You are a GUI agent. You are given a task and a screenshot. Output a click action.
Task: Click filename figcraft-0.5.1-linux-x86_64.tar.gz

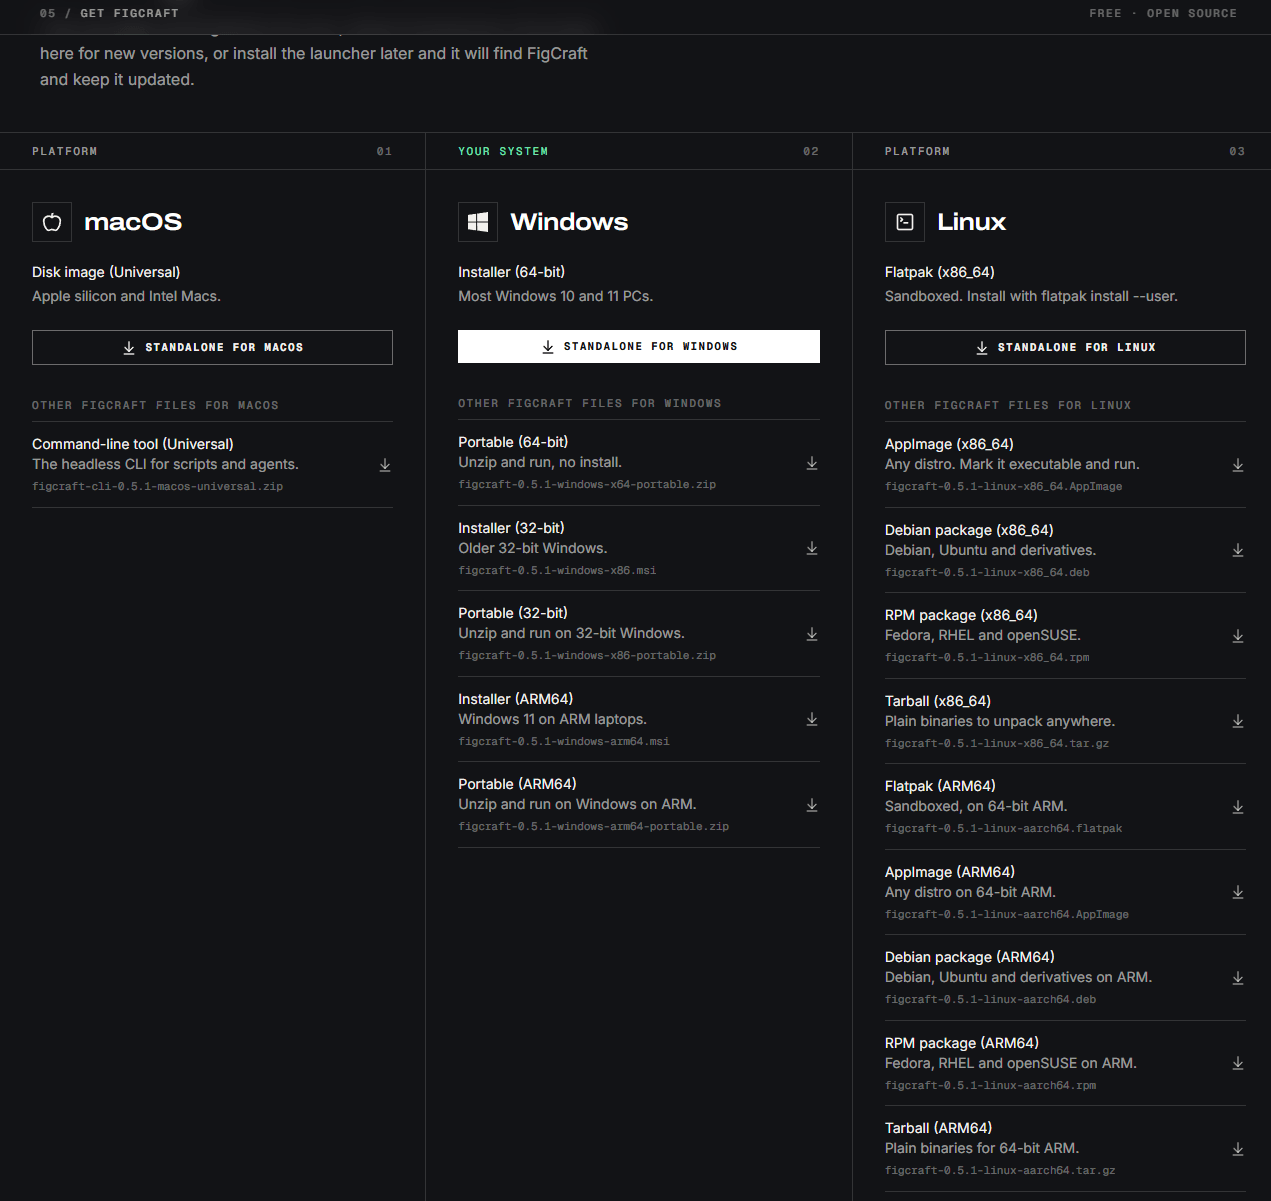pyautogui.click(x=997, y=744)
